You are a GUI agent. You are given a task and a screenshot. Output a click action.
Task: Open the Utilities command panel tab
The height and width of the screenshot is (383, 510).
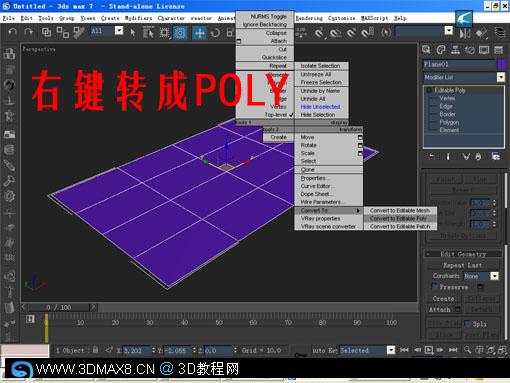pos(499,50)
